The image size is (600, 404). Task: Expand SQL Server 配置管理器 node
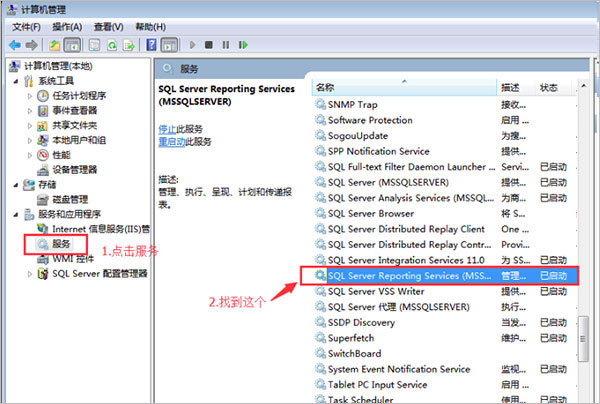tap(29, 273)
